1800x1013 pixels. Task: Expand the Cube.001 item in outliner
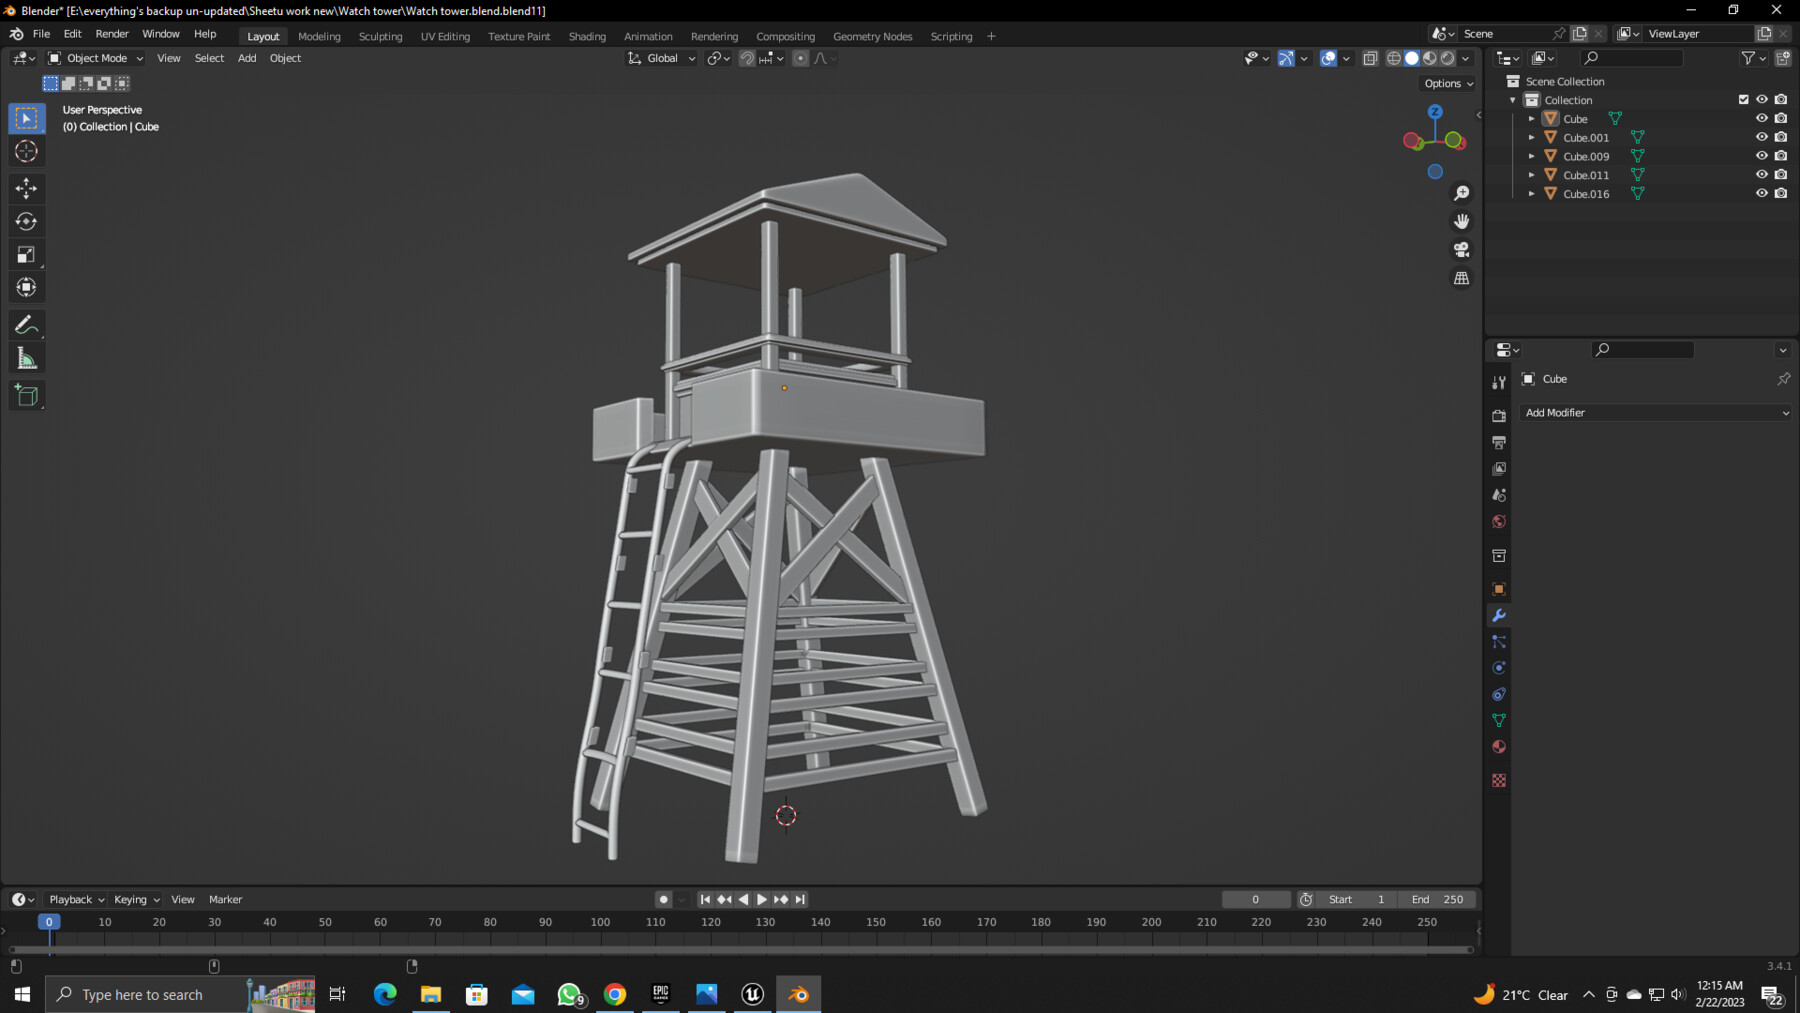pyautogui.click(x=1532, y=137)
